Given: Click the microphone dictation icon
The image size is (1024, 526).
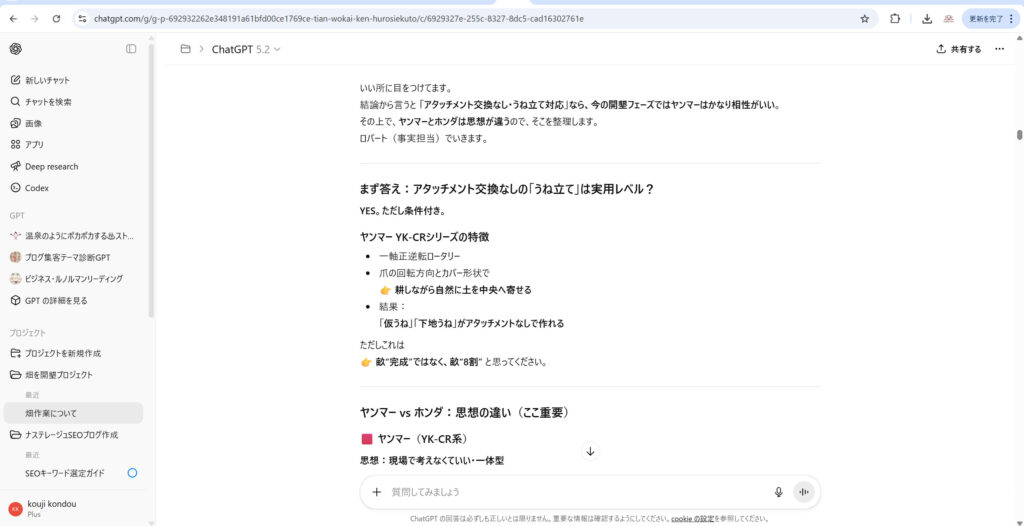Looking at the screenshot, I should tap(778, 492).
